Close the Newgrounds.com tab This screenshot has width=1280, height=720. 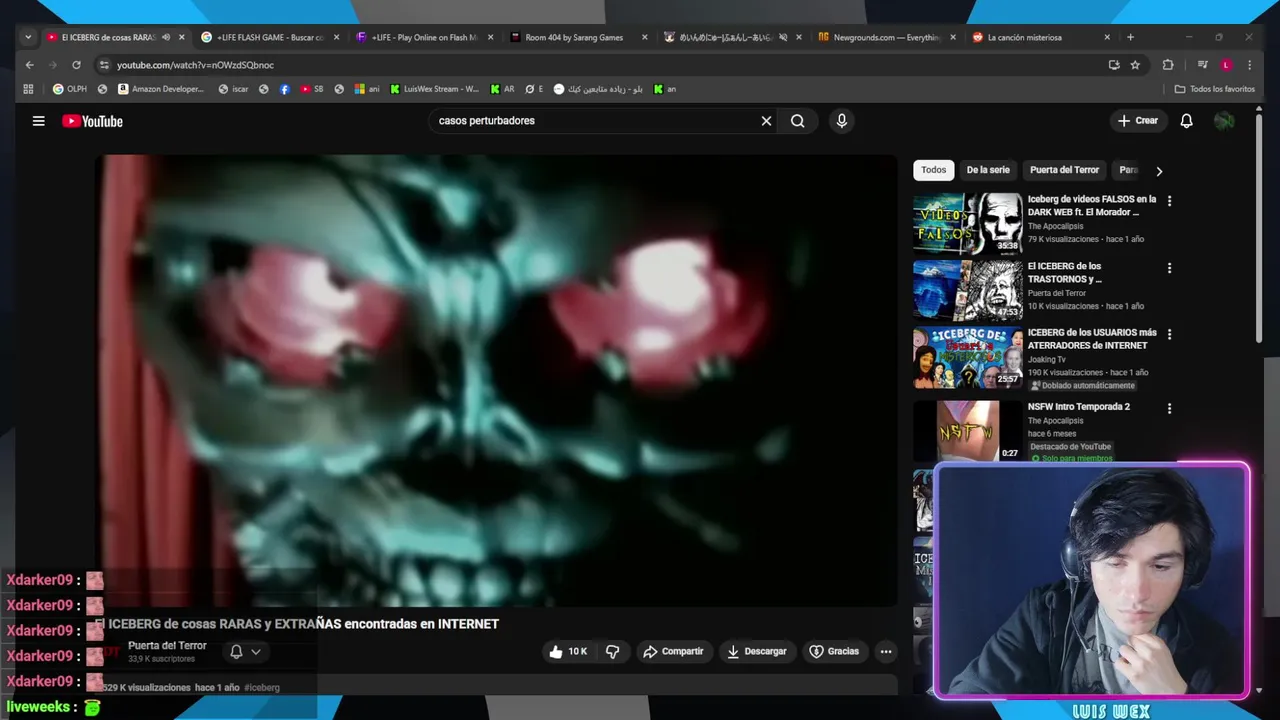[952, 37]
